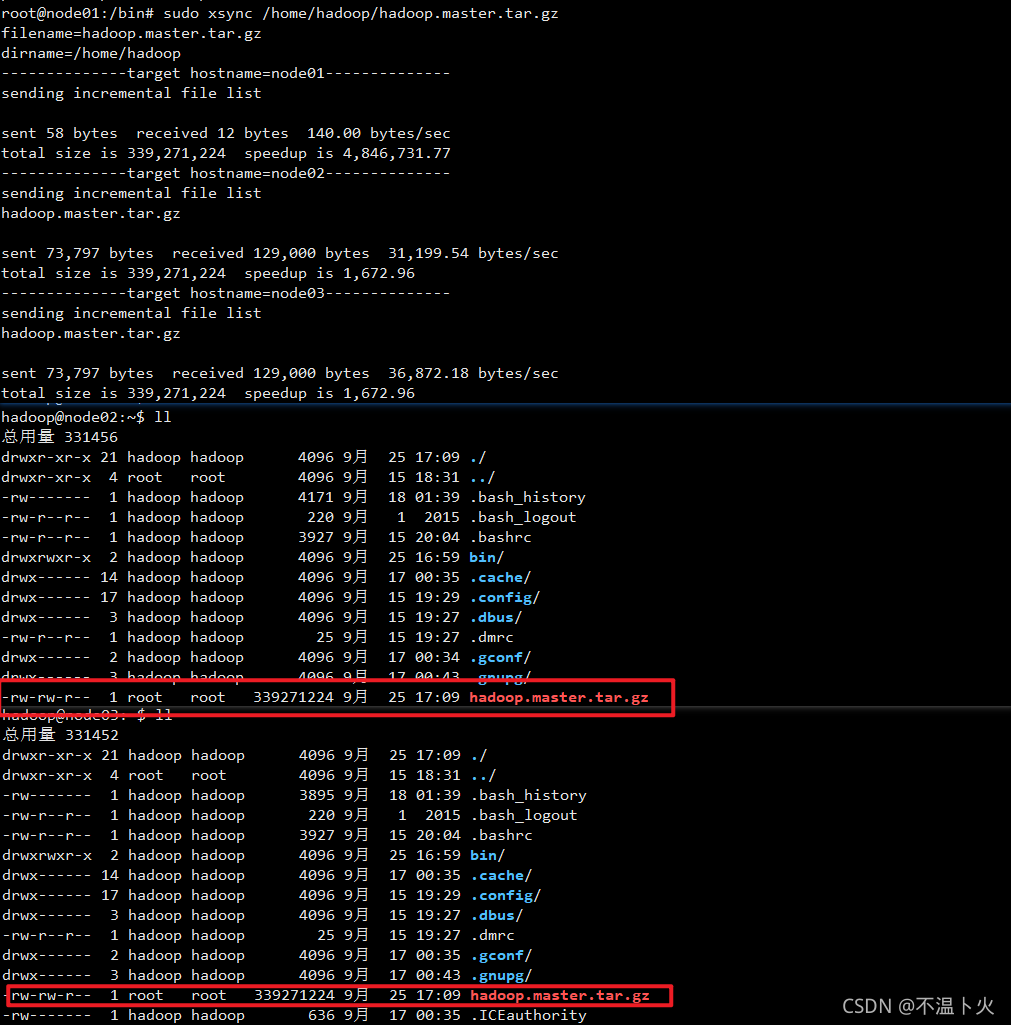This screenshot has height=1025, width=1011.
Task: Click .gconf/ in the row timed 00:35
Action: [x=502, y=956]
